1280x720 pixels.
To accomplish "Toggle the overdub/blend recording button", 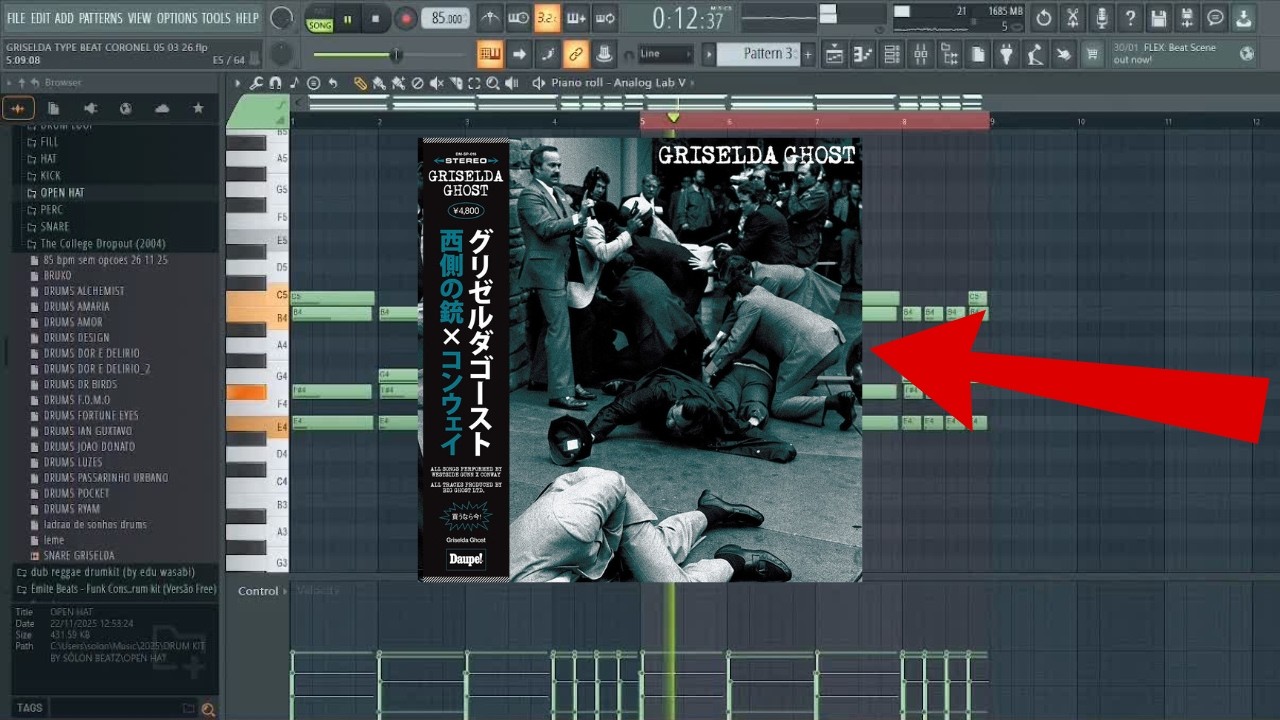I will (x=576, y=18).
